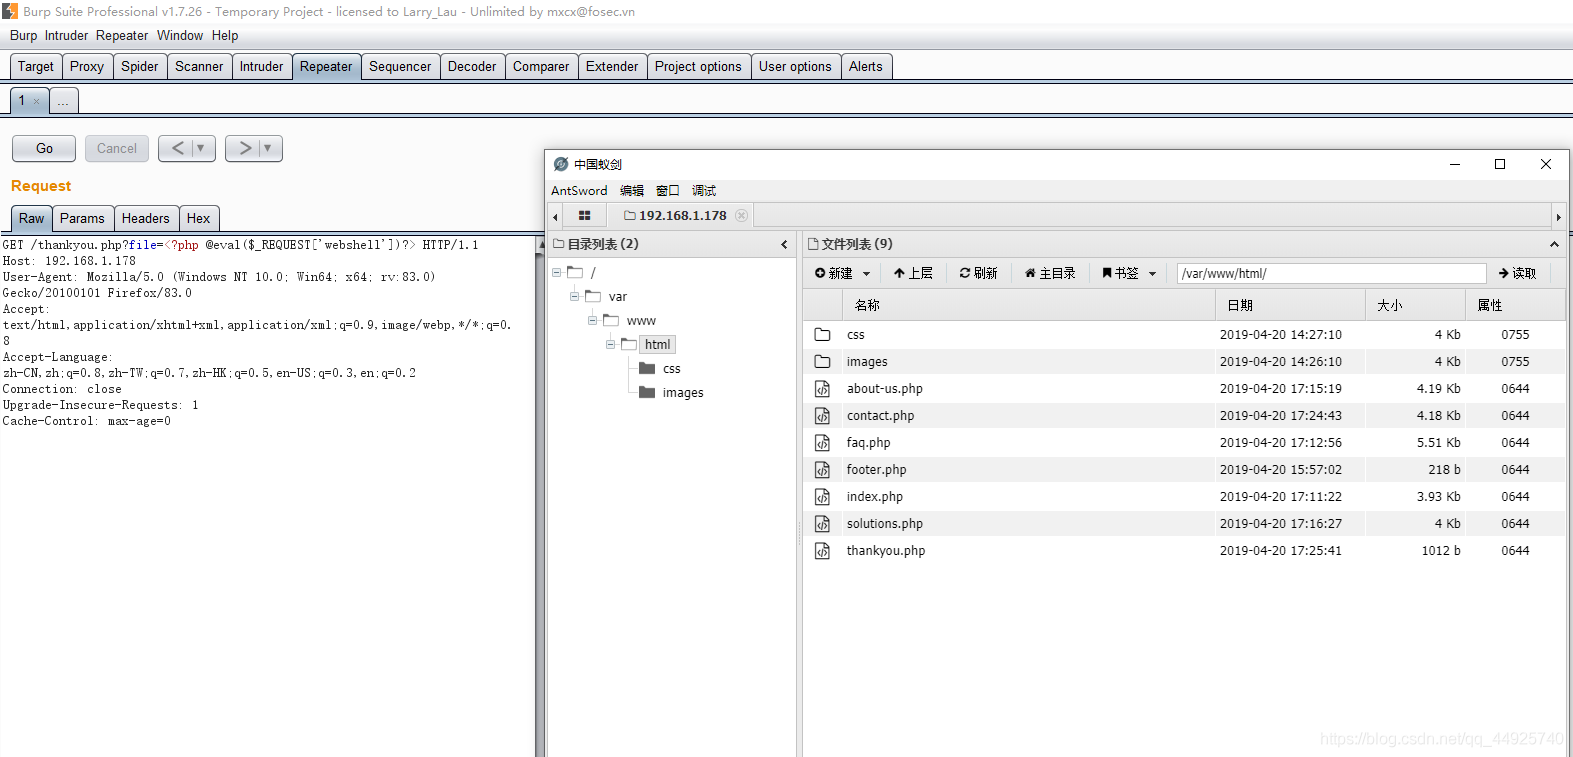Select the thankyou.php file name
The image size is (1573, 757).
pos(886,551)
